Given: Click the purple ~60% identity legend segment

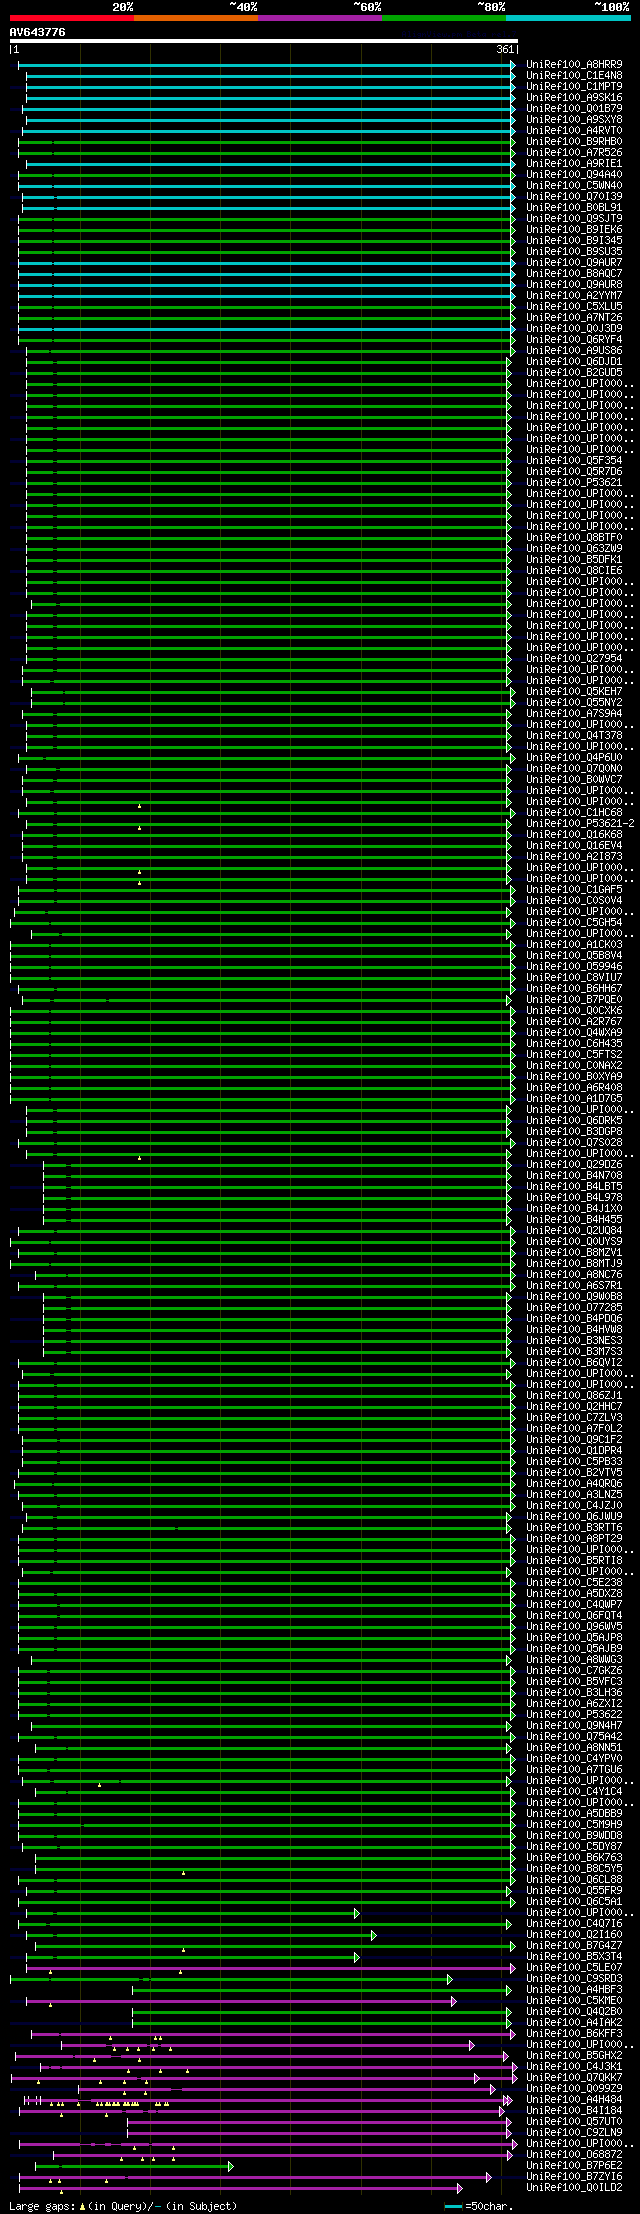Looking at the screenshot, I should click(x=320, y=18).
